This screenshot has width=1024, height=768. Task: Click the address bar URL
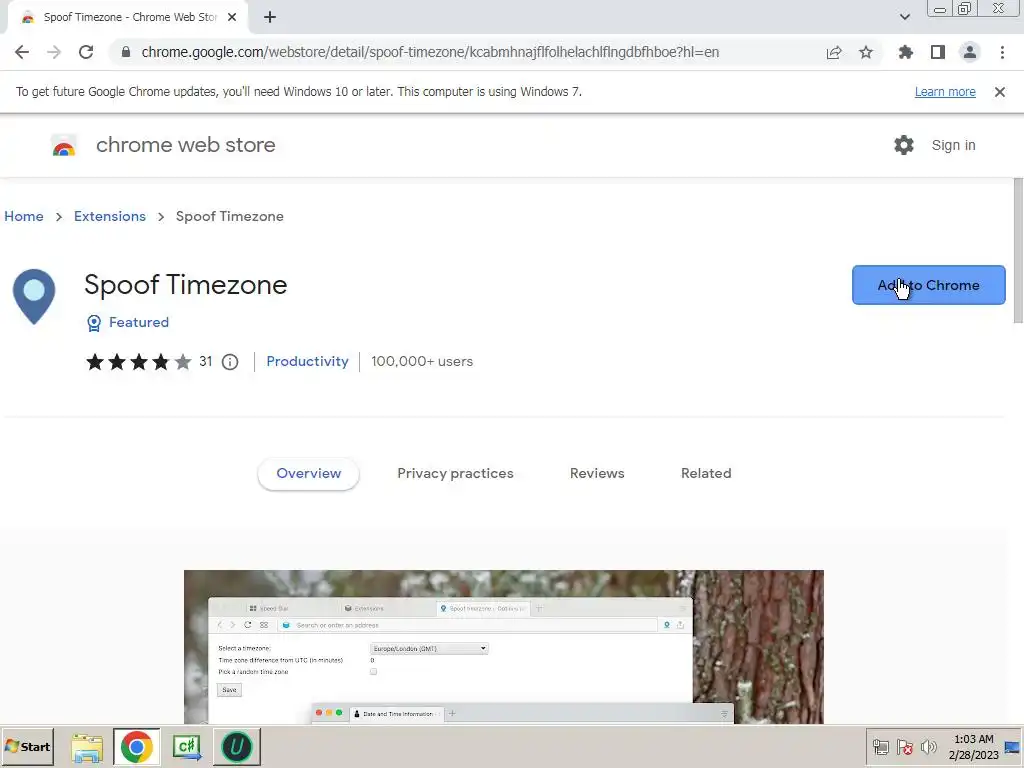click(x=430, y=52)
